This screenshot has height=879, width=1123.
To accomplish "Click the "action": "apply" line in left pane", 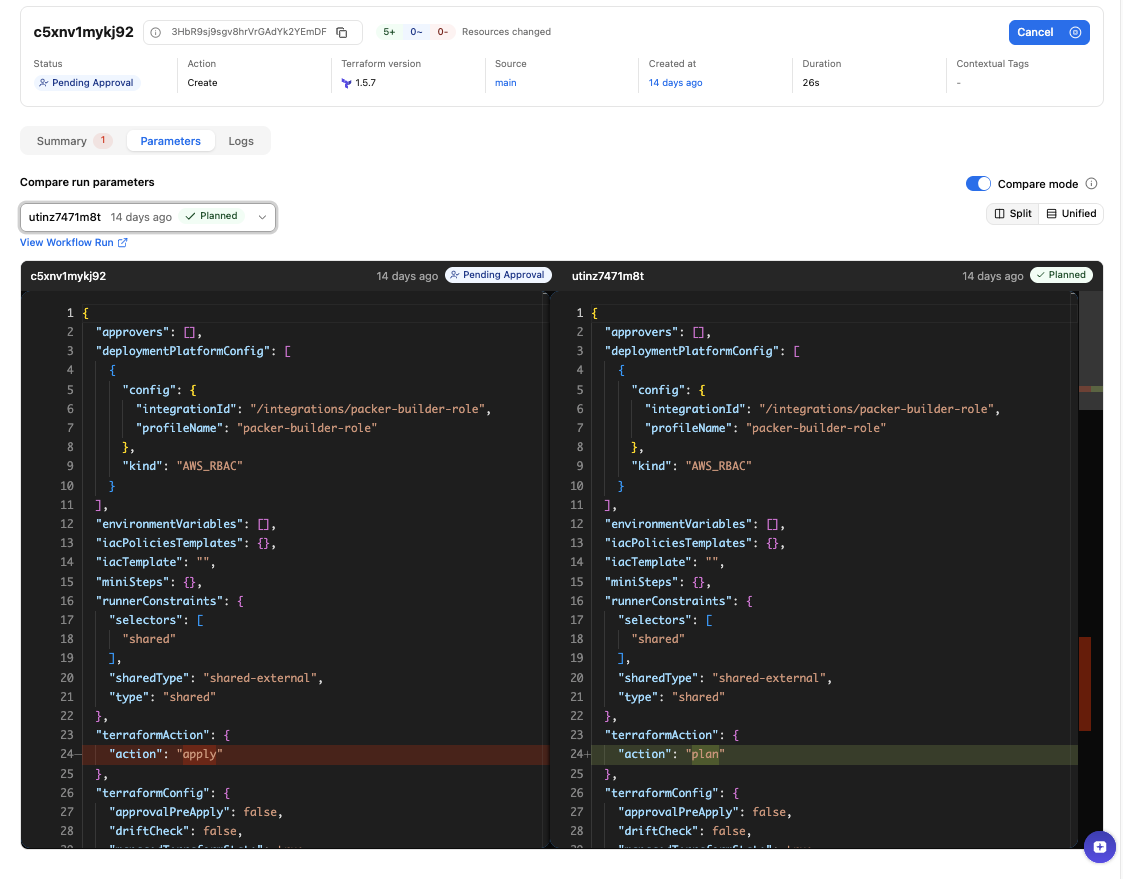I will click(315, 754).
